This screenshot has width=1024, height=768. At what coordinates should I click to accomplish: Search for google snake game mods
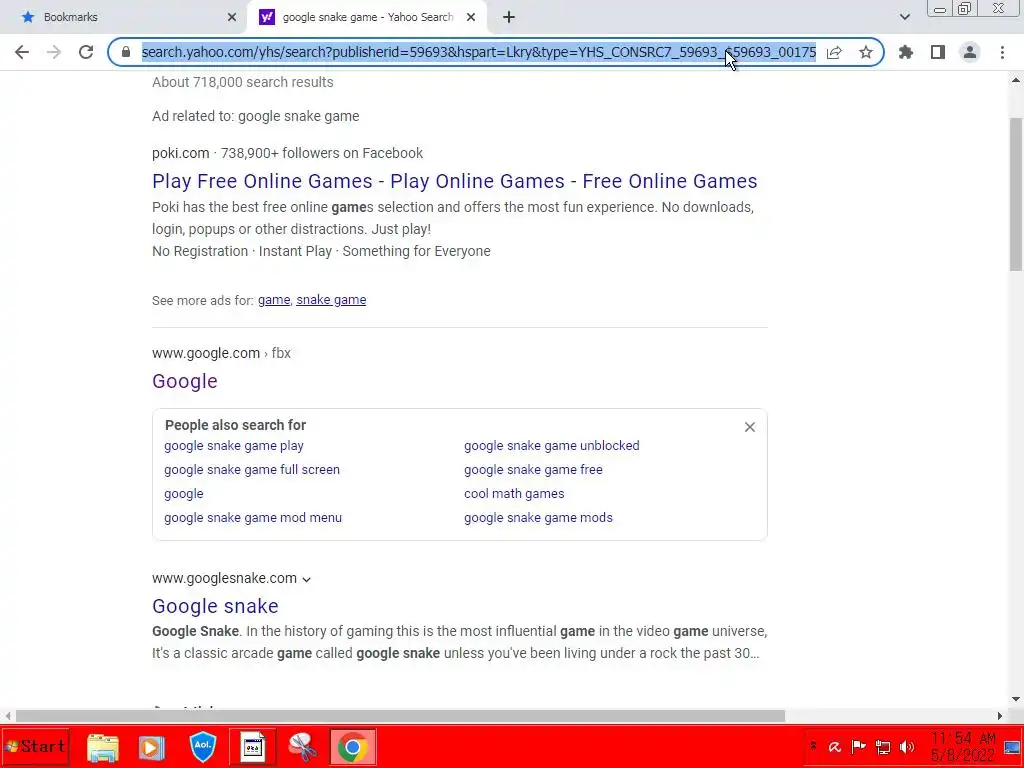tap(538, 517)
